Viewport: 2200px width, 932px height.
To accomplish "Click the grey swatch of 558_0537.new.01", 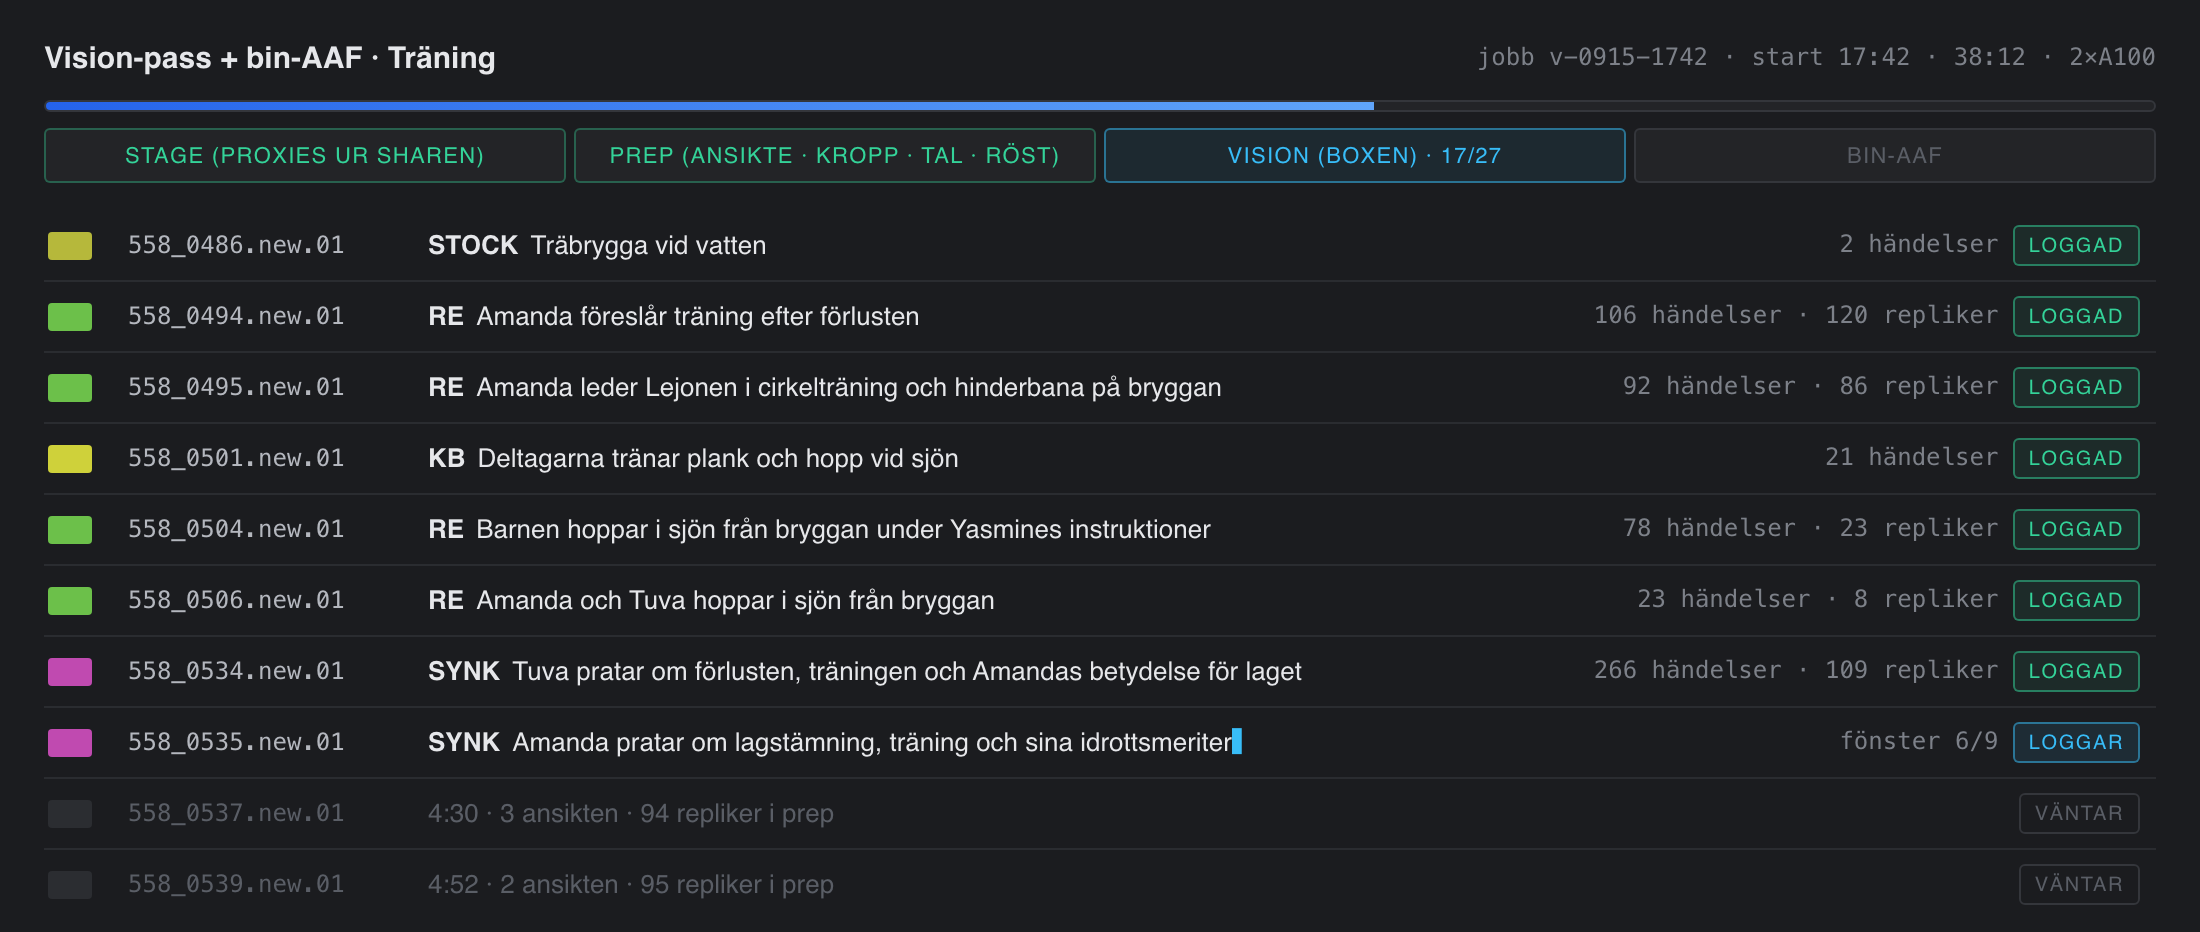I will click(x=70, y=814).
